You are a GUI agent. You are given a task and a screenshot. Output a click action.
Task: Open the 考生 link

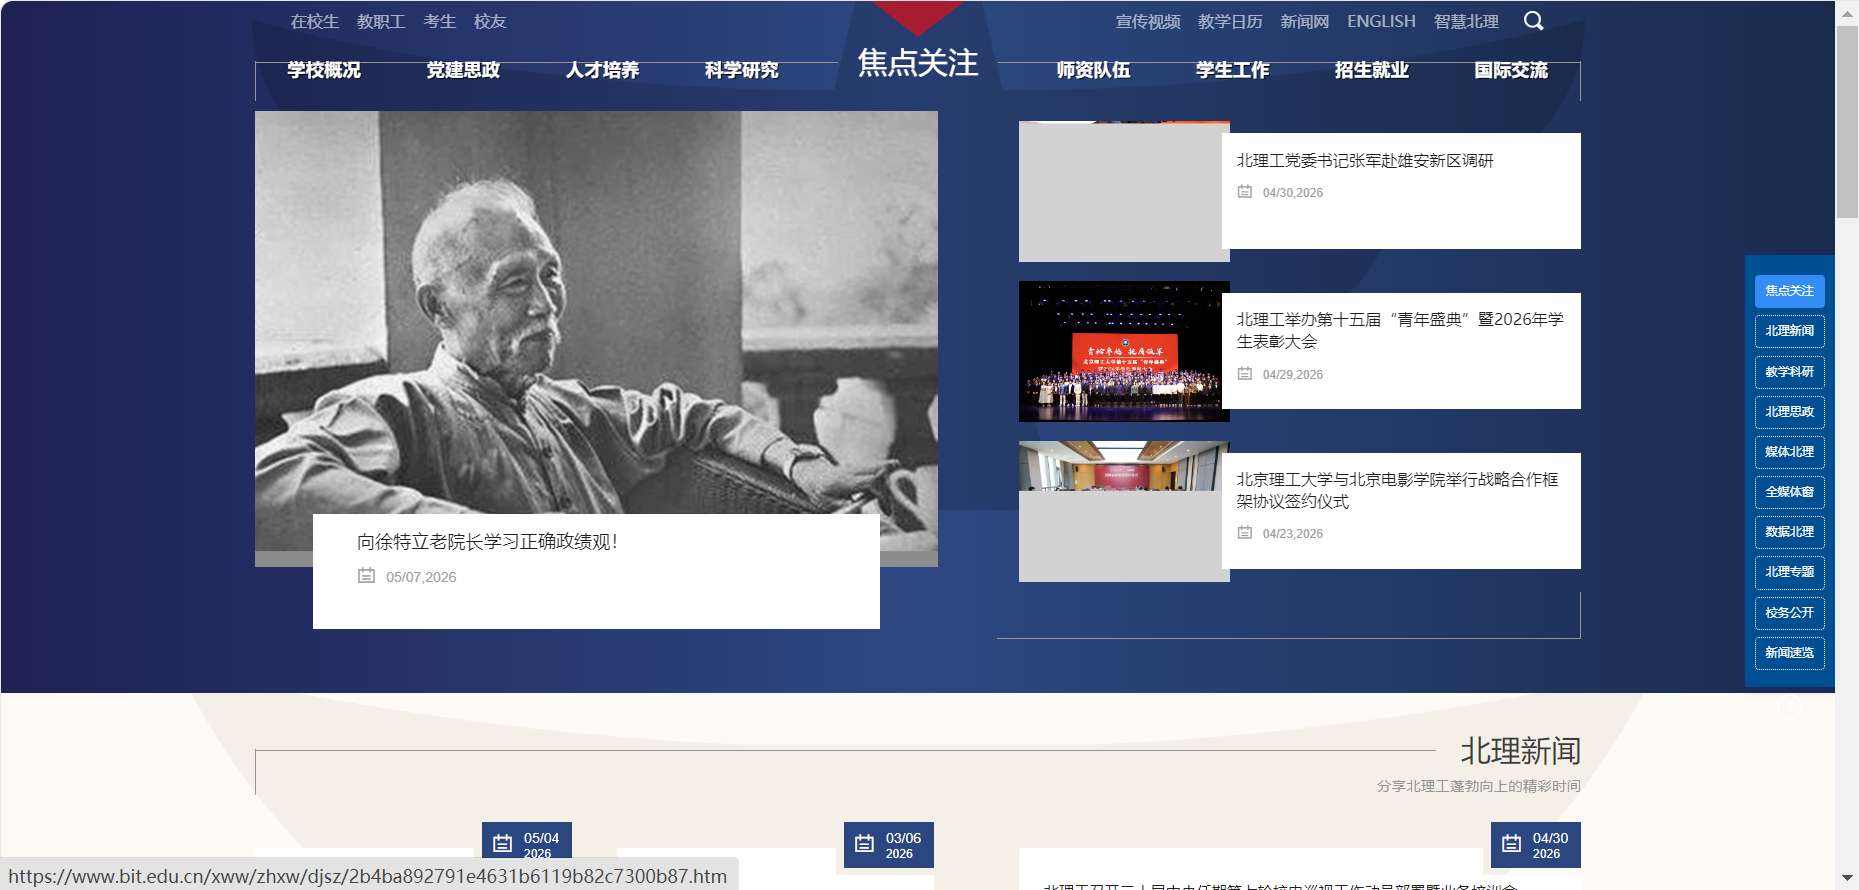click(x=440, y=21)
